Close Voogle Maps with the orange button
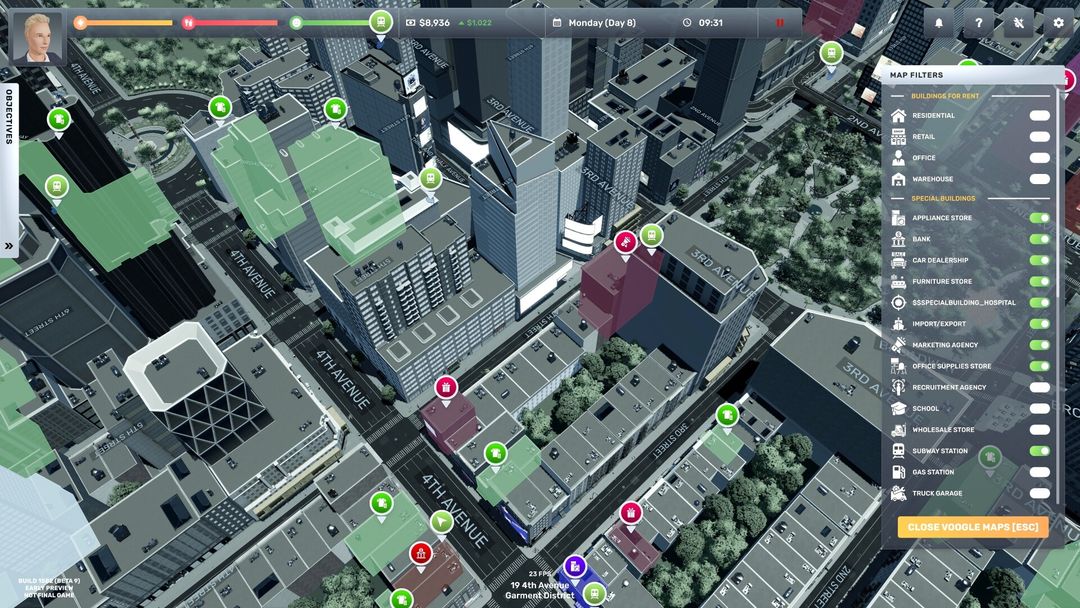 coord(972,527)
